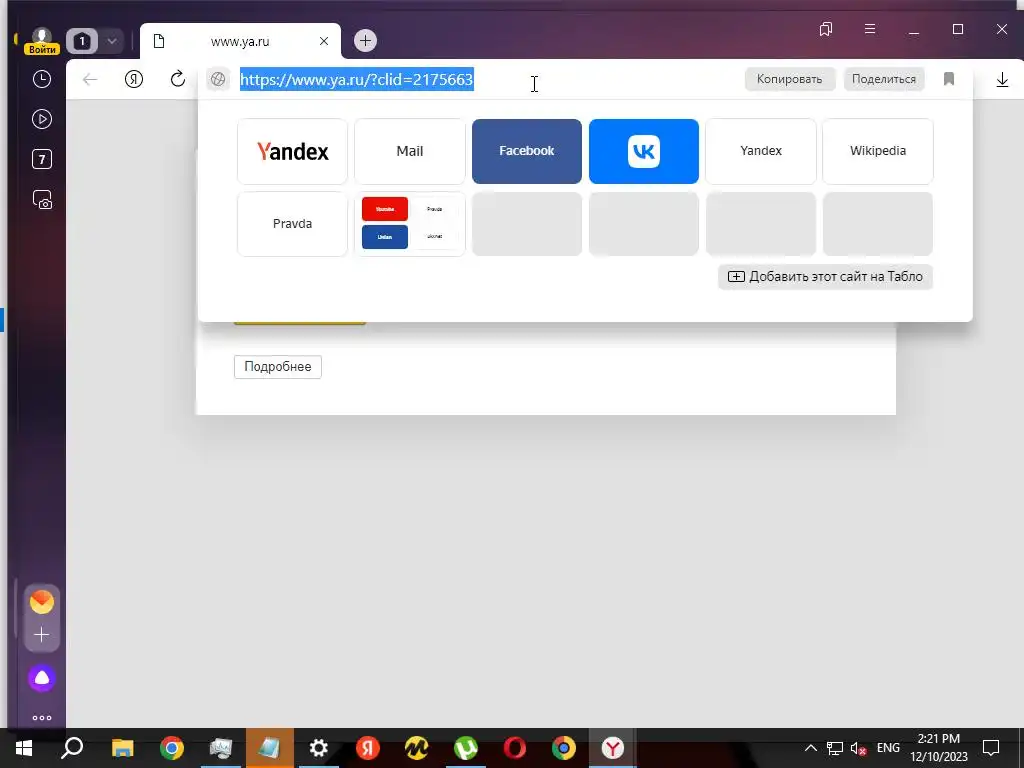Open the Yandex logo tile
This screenshot has width=1024, height=768.
(x=293, y=152)
